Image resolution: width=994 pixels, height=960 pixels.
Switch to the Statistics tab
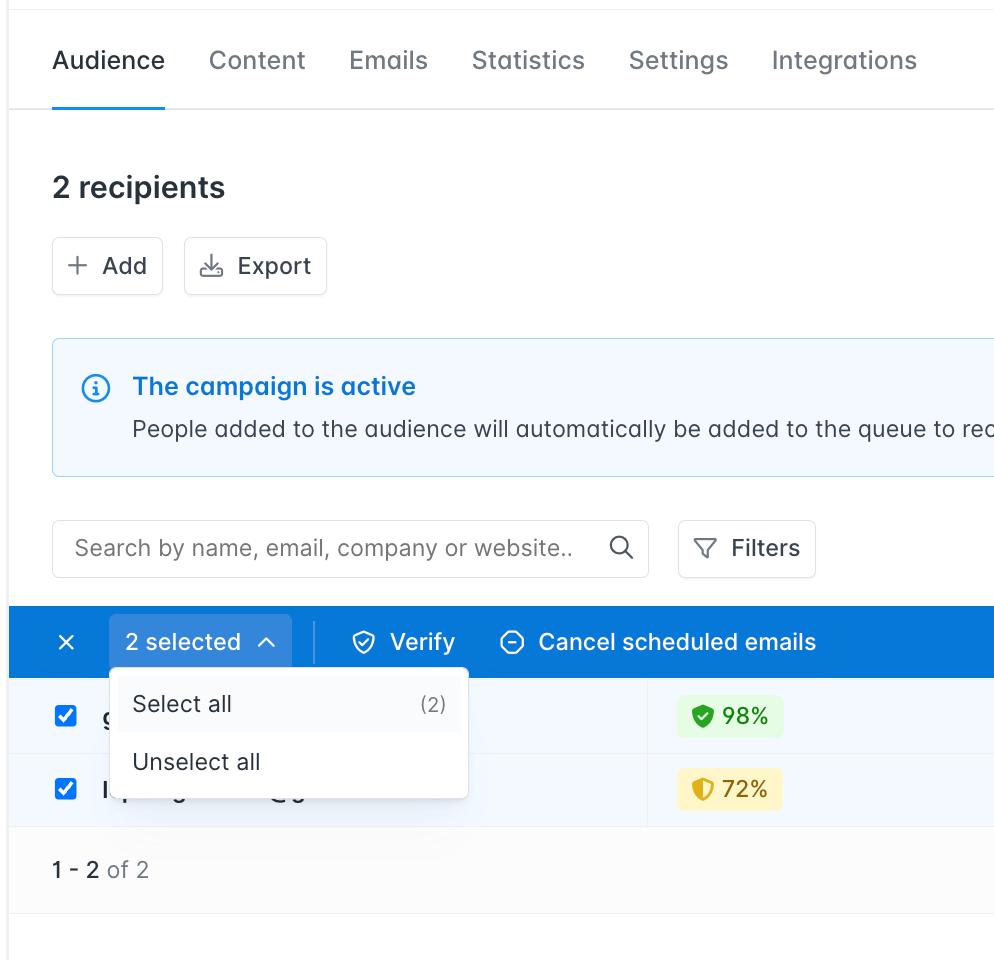point(528,61)
